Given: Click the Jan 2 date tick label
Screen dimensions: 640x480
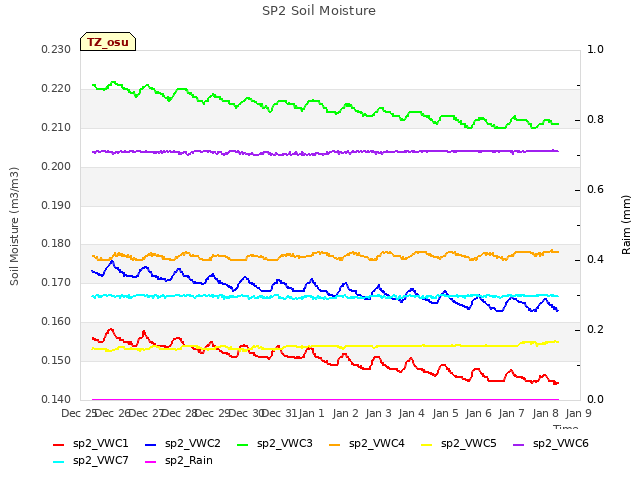Looking at the screenshot, I should [x=345, y=413].
